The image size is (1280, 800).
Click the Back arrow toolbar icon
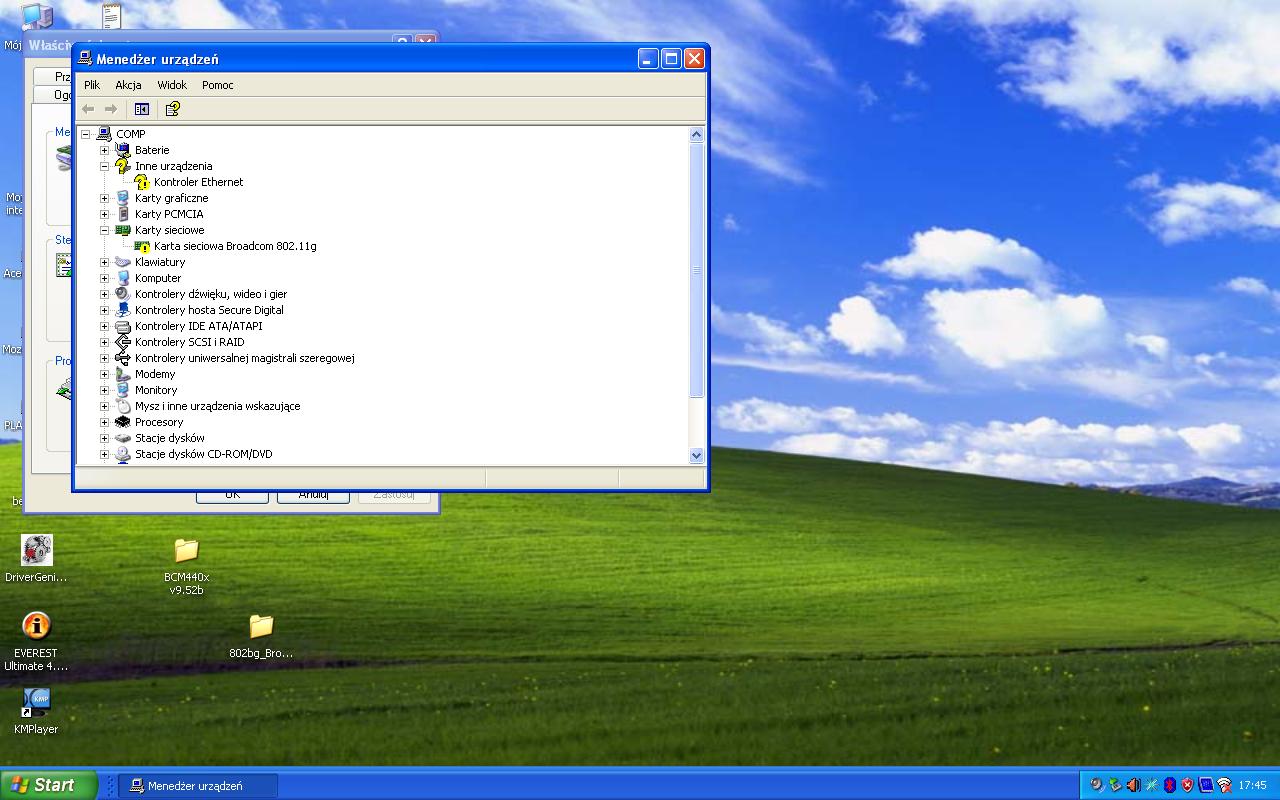[x=88, y=109]
